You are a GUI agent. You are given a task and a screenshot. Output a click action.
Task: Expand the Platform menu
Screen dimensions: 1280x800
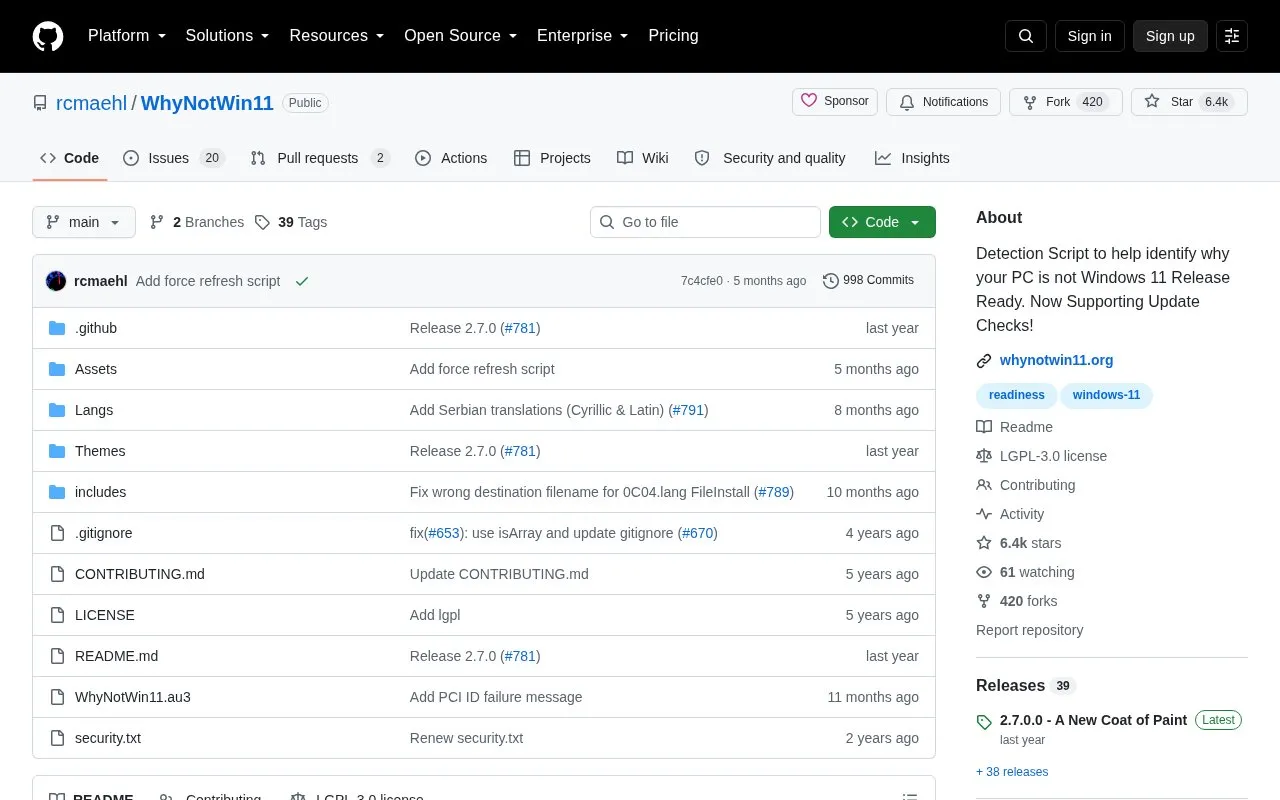pos(127,36)
